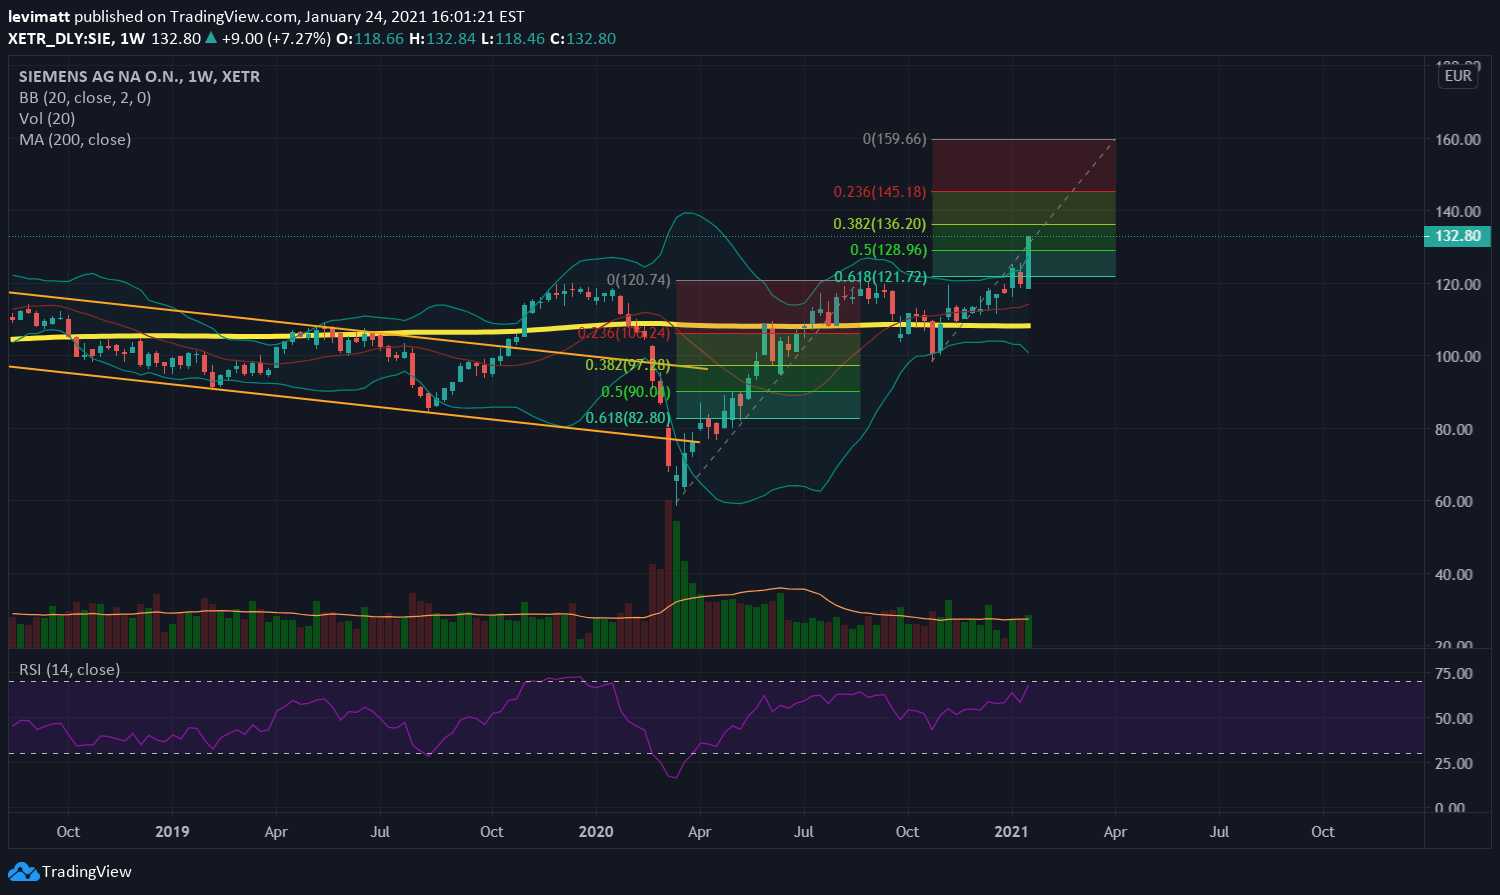Click the 0.382(136.20) Fibonacci level label
Screen dimensions: 1500x895
coord(880,224)
